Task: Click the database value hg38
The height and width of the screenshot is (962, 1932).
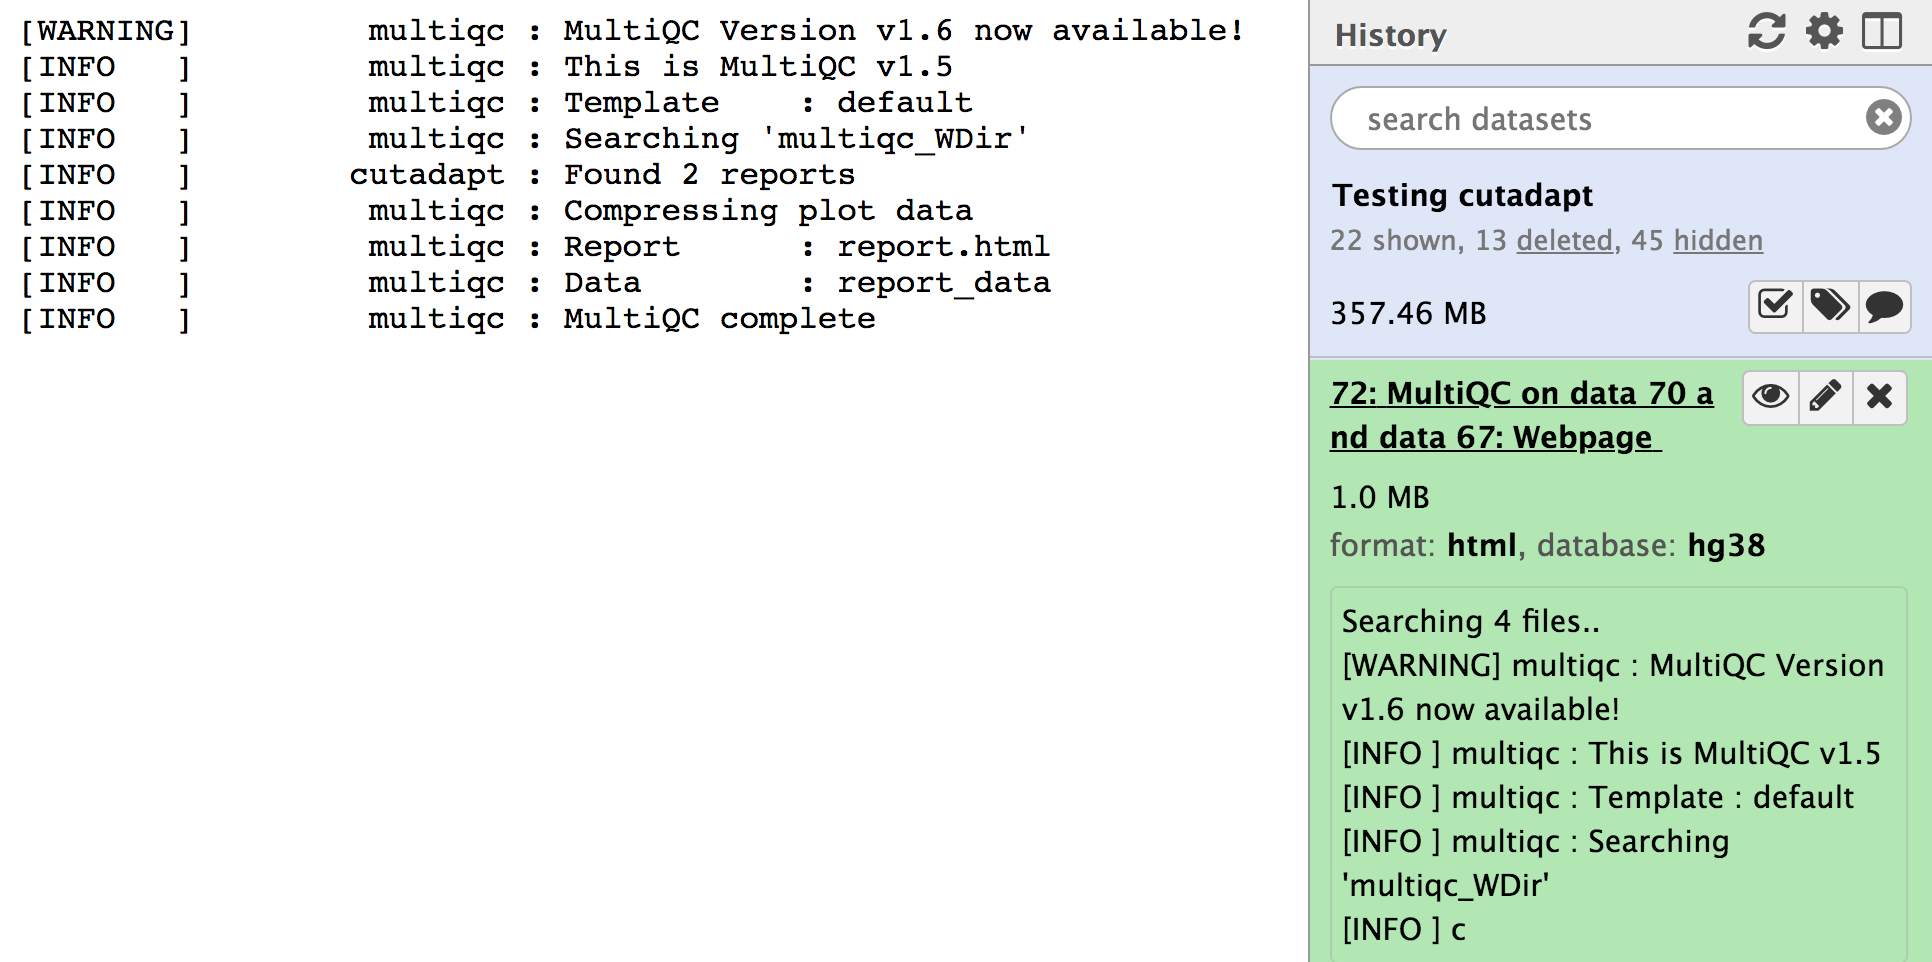Action: click(x=1726, y=546)
